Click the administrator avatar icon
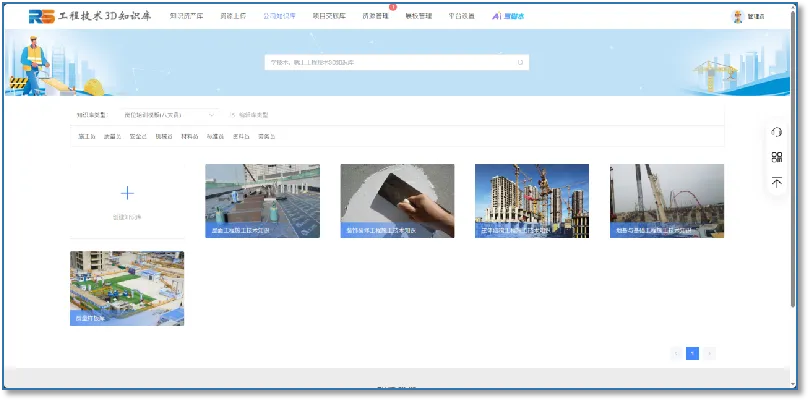 click(738, 16)
